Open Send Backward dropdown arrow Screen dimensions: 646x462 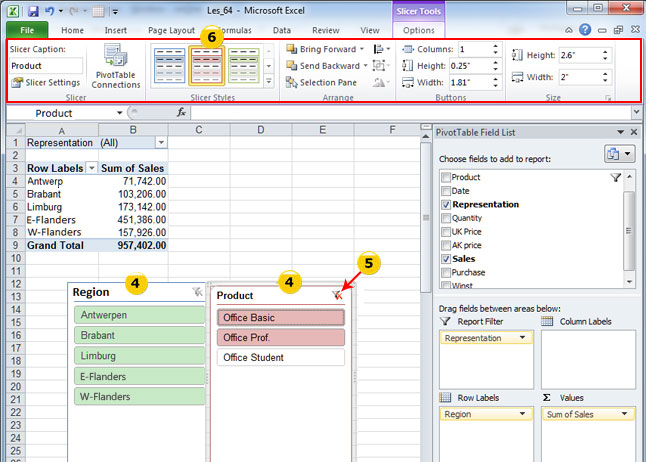tap(365, 66)
